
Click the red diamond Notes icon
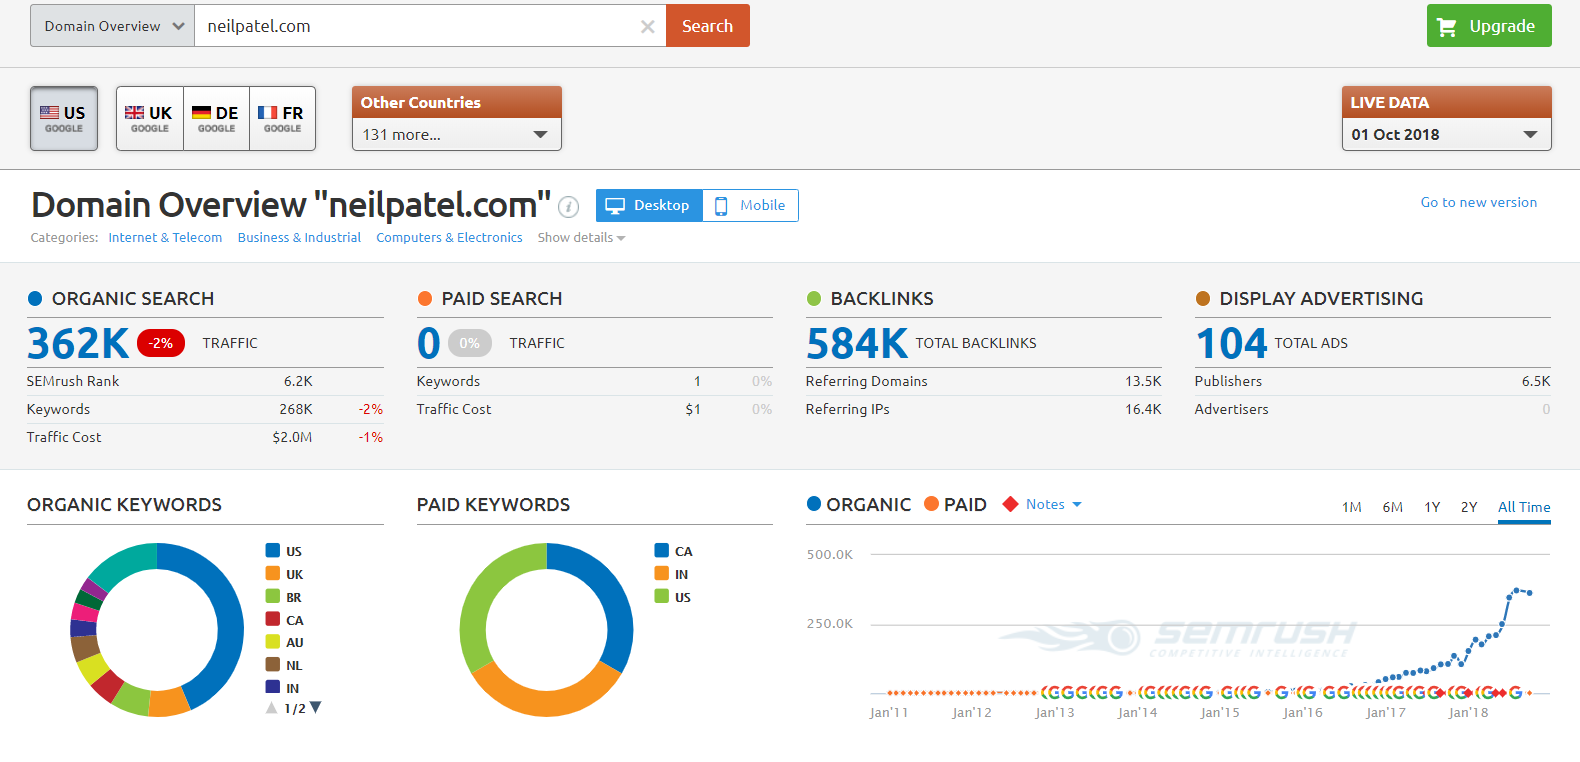point(1011,504)
